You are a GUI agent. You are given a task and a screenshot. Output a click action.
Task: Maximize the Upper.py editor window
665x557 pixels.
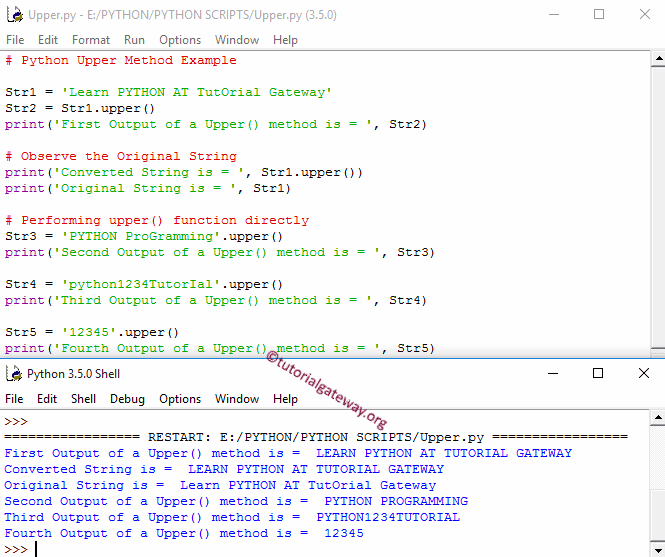[x=599, y=14]
